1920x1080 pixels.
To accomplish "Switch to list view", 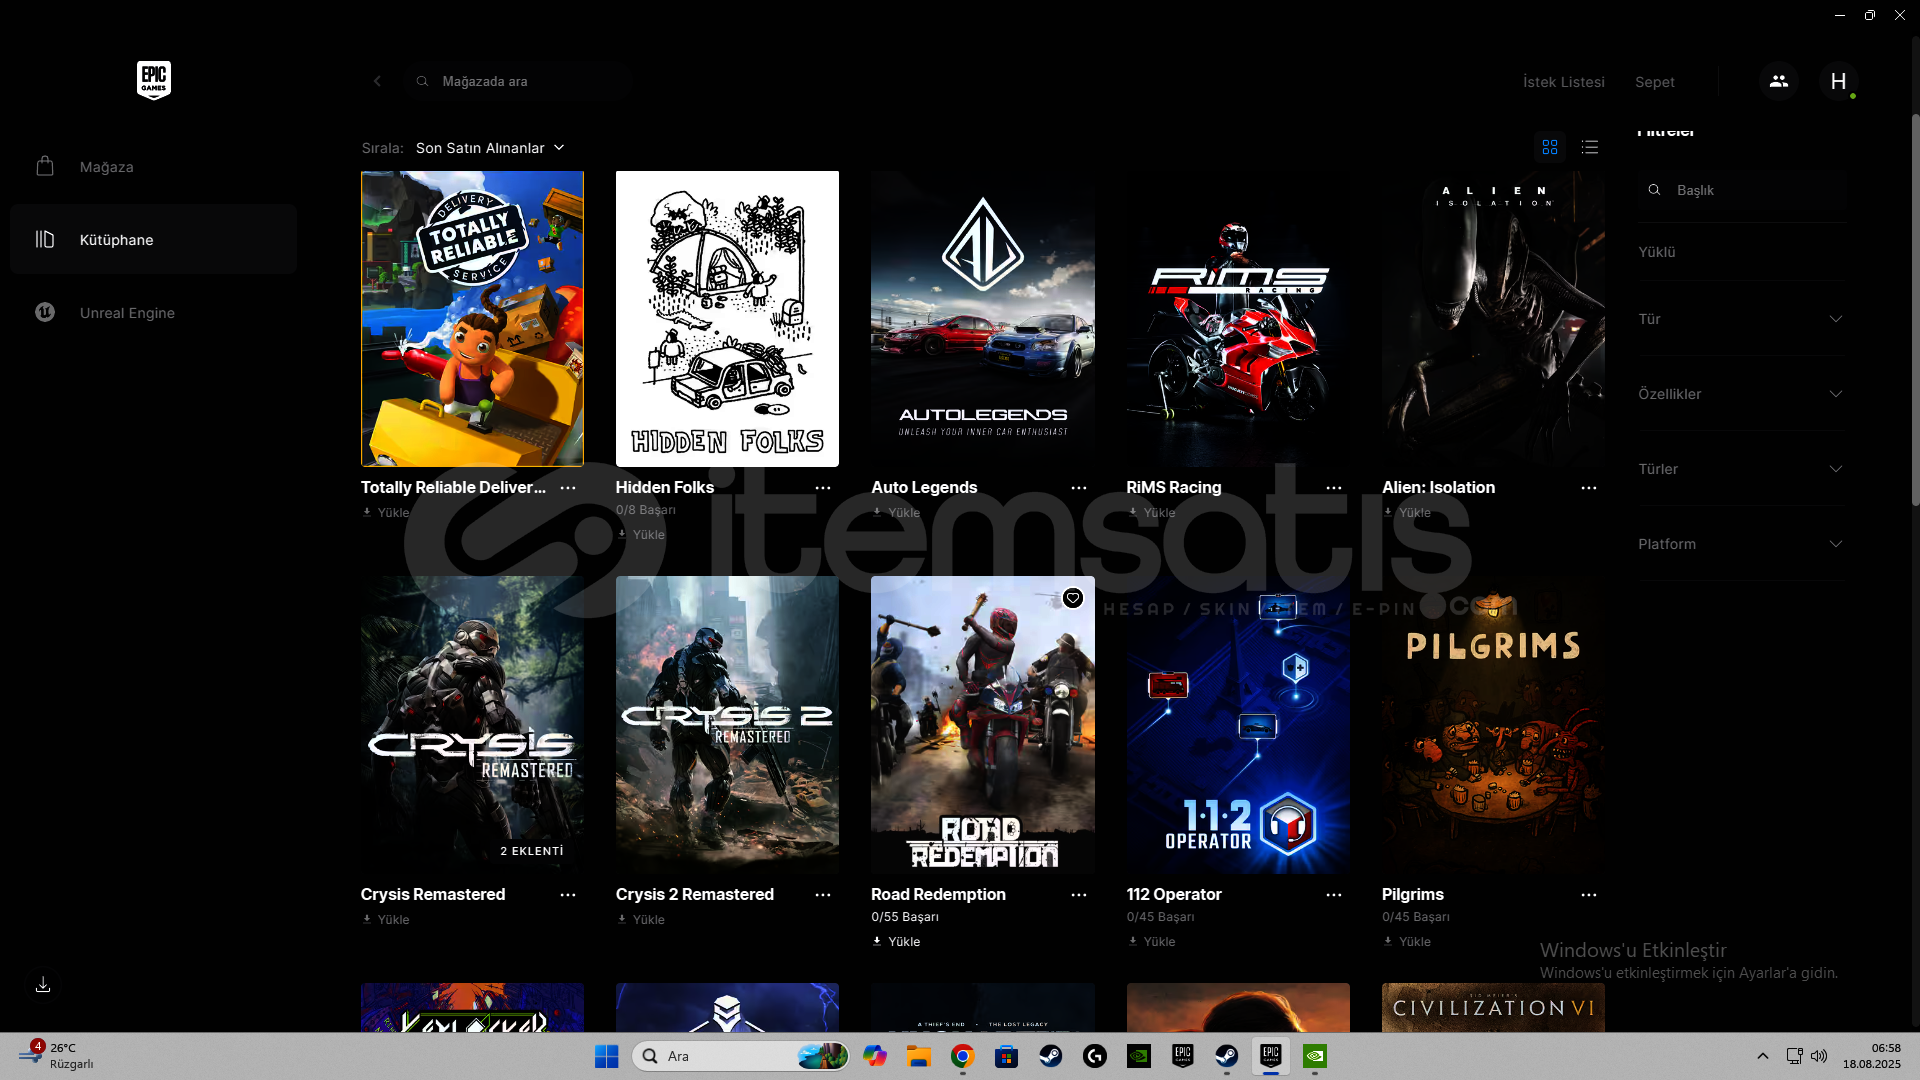I will point(1590,147).
